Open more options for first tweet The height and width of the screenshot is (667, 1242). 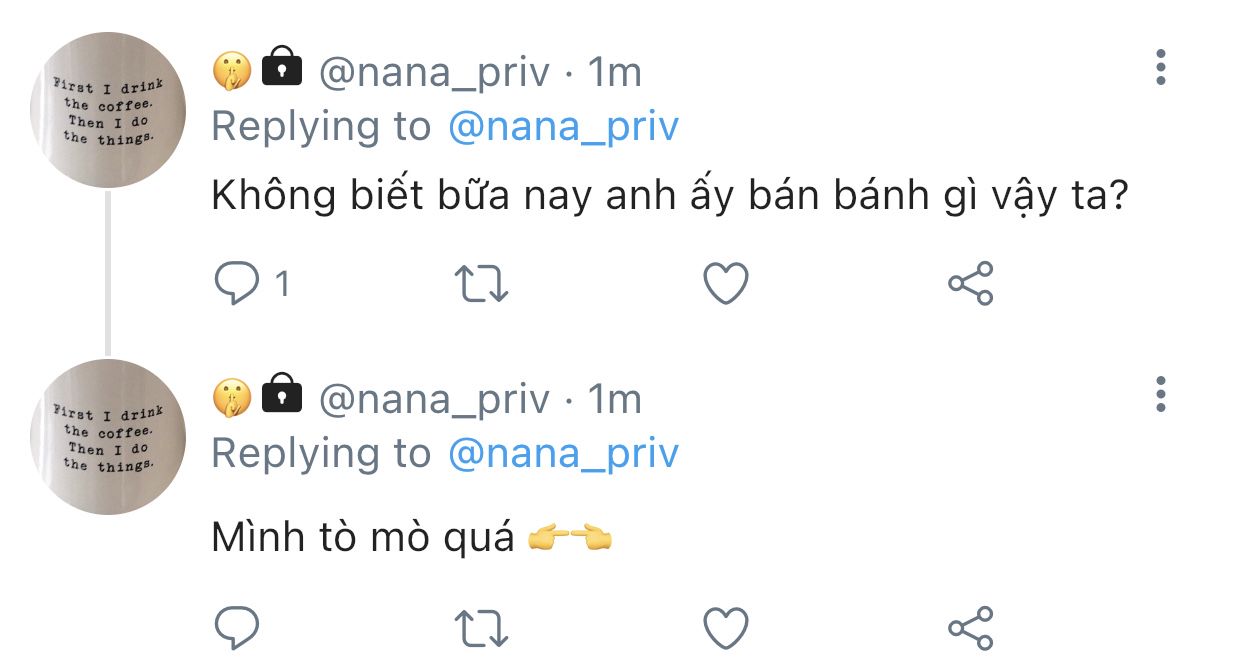[1160, 67]
